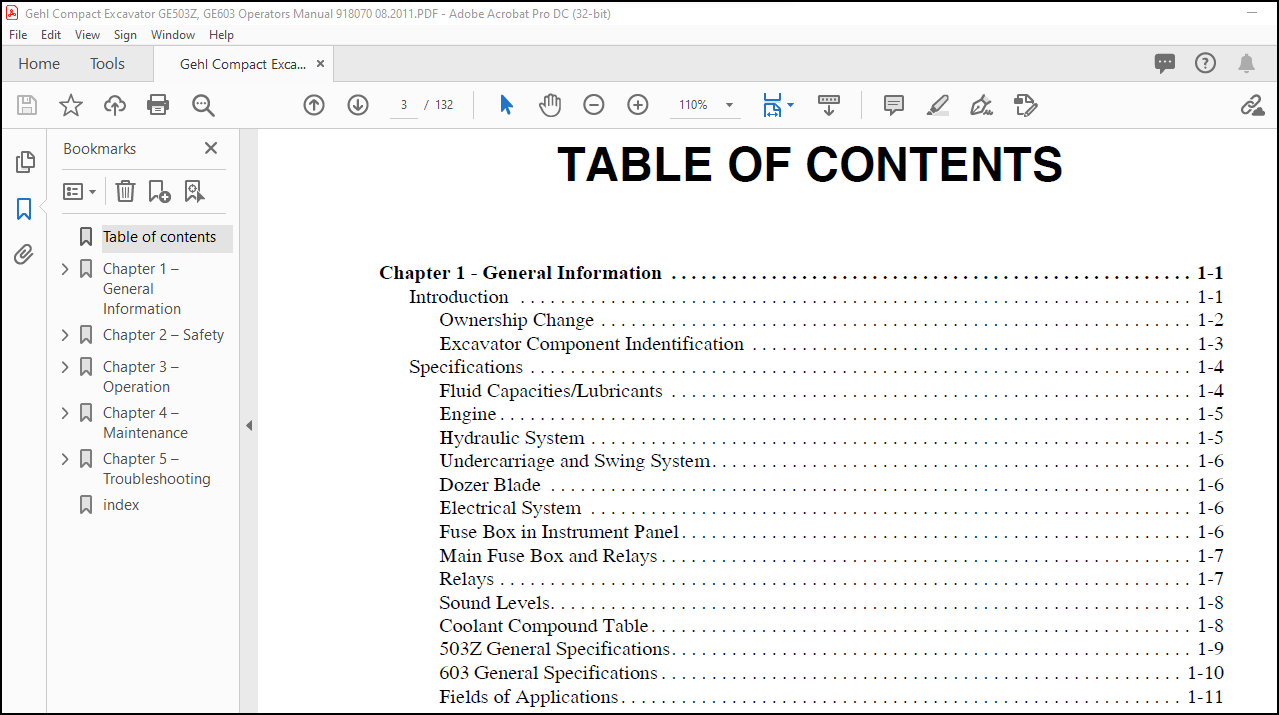1279x715 pixels.
Task: Switch to the Home tab
Action: pyautogui.click(x=39, y=63)
